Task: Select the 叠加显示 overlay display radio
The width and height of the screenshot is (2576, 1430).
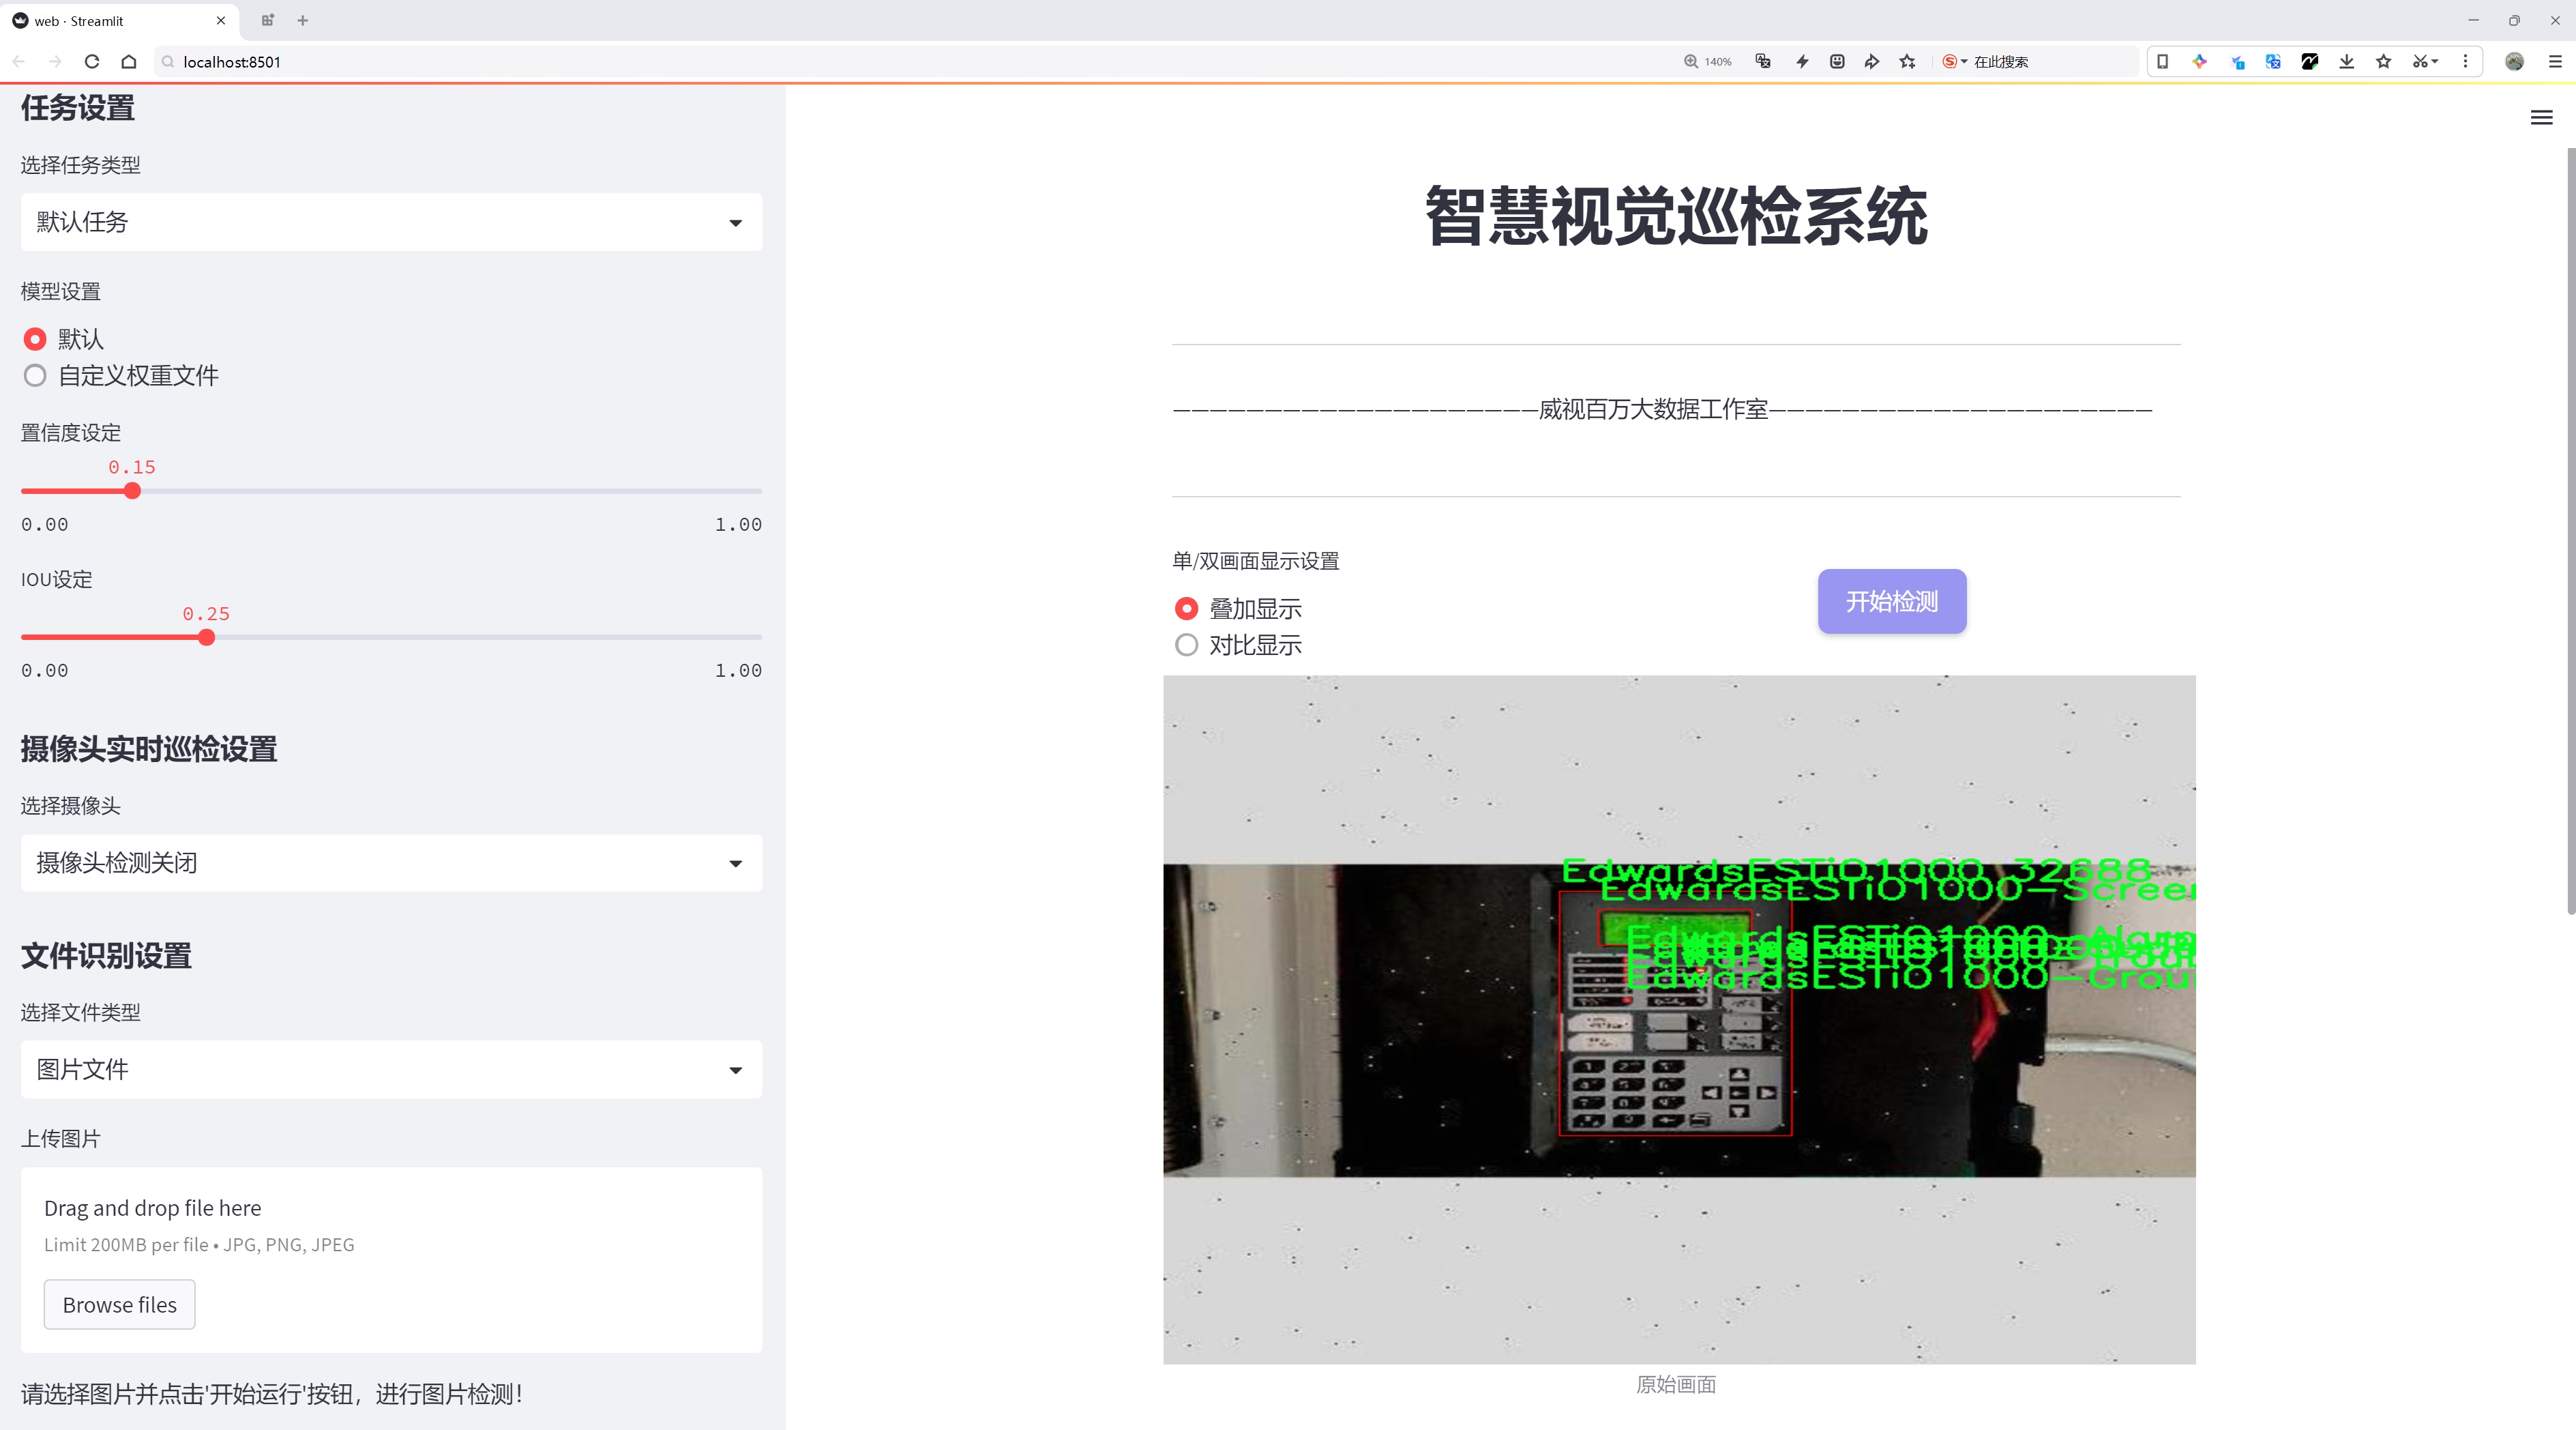Action: tap(1238, 609)
